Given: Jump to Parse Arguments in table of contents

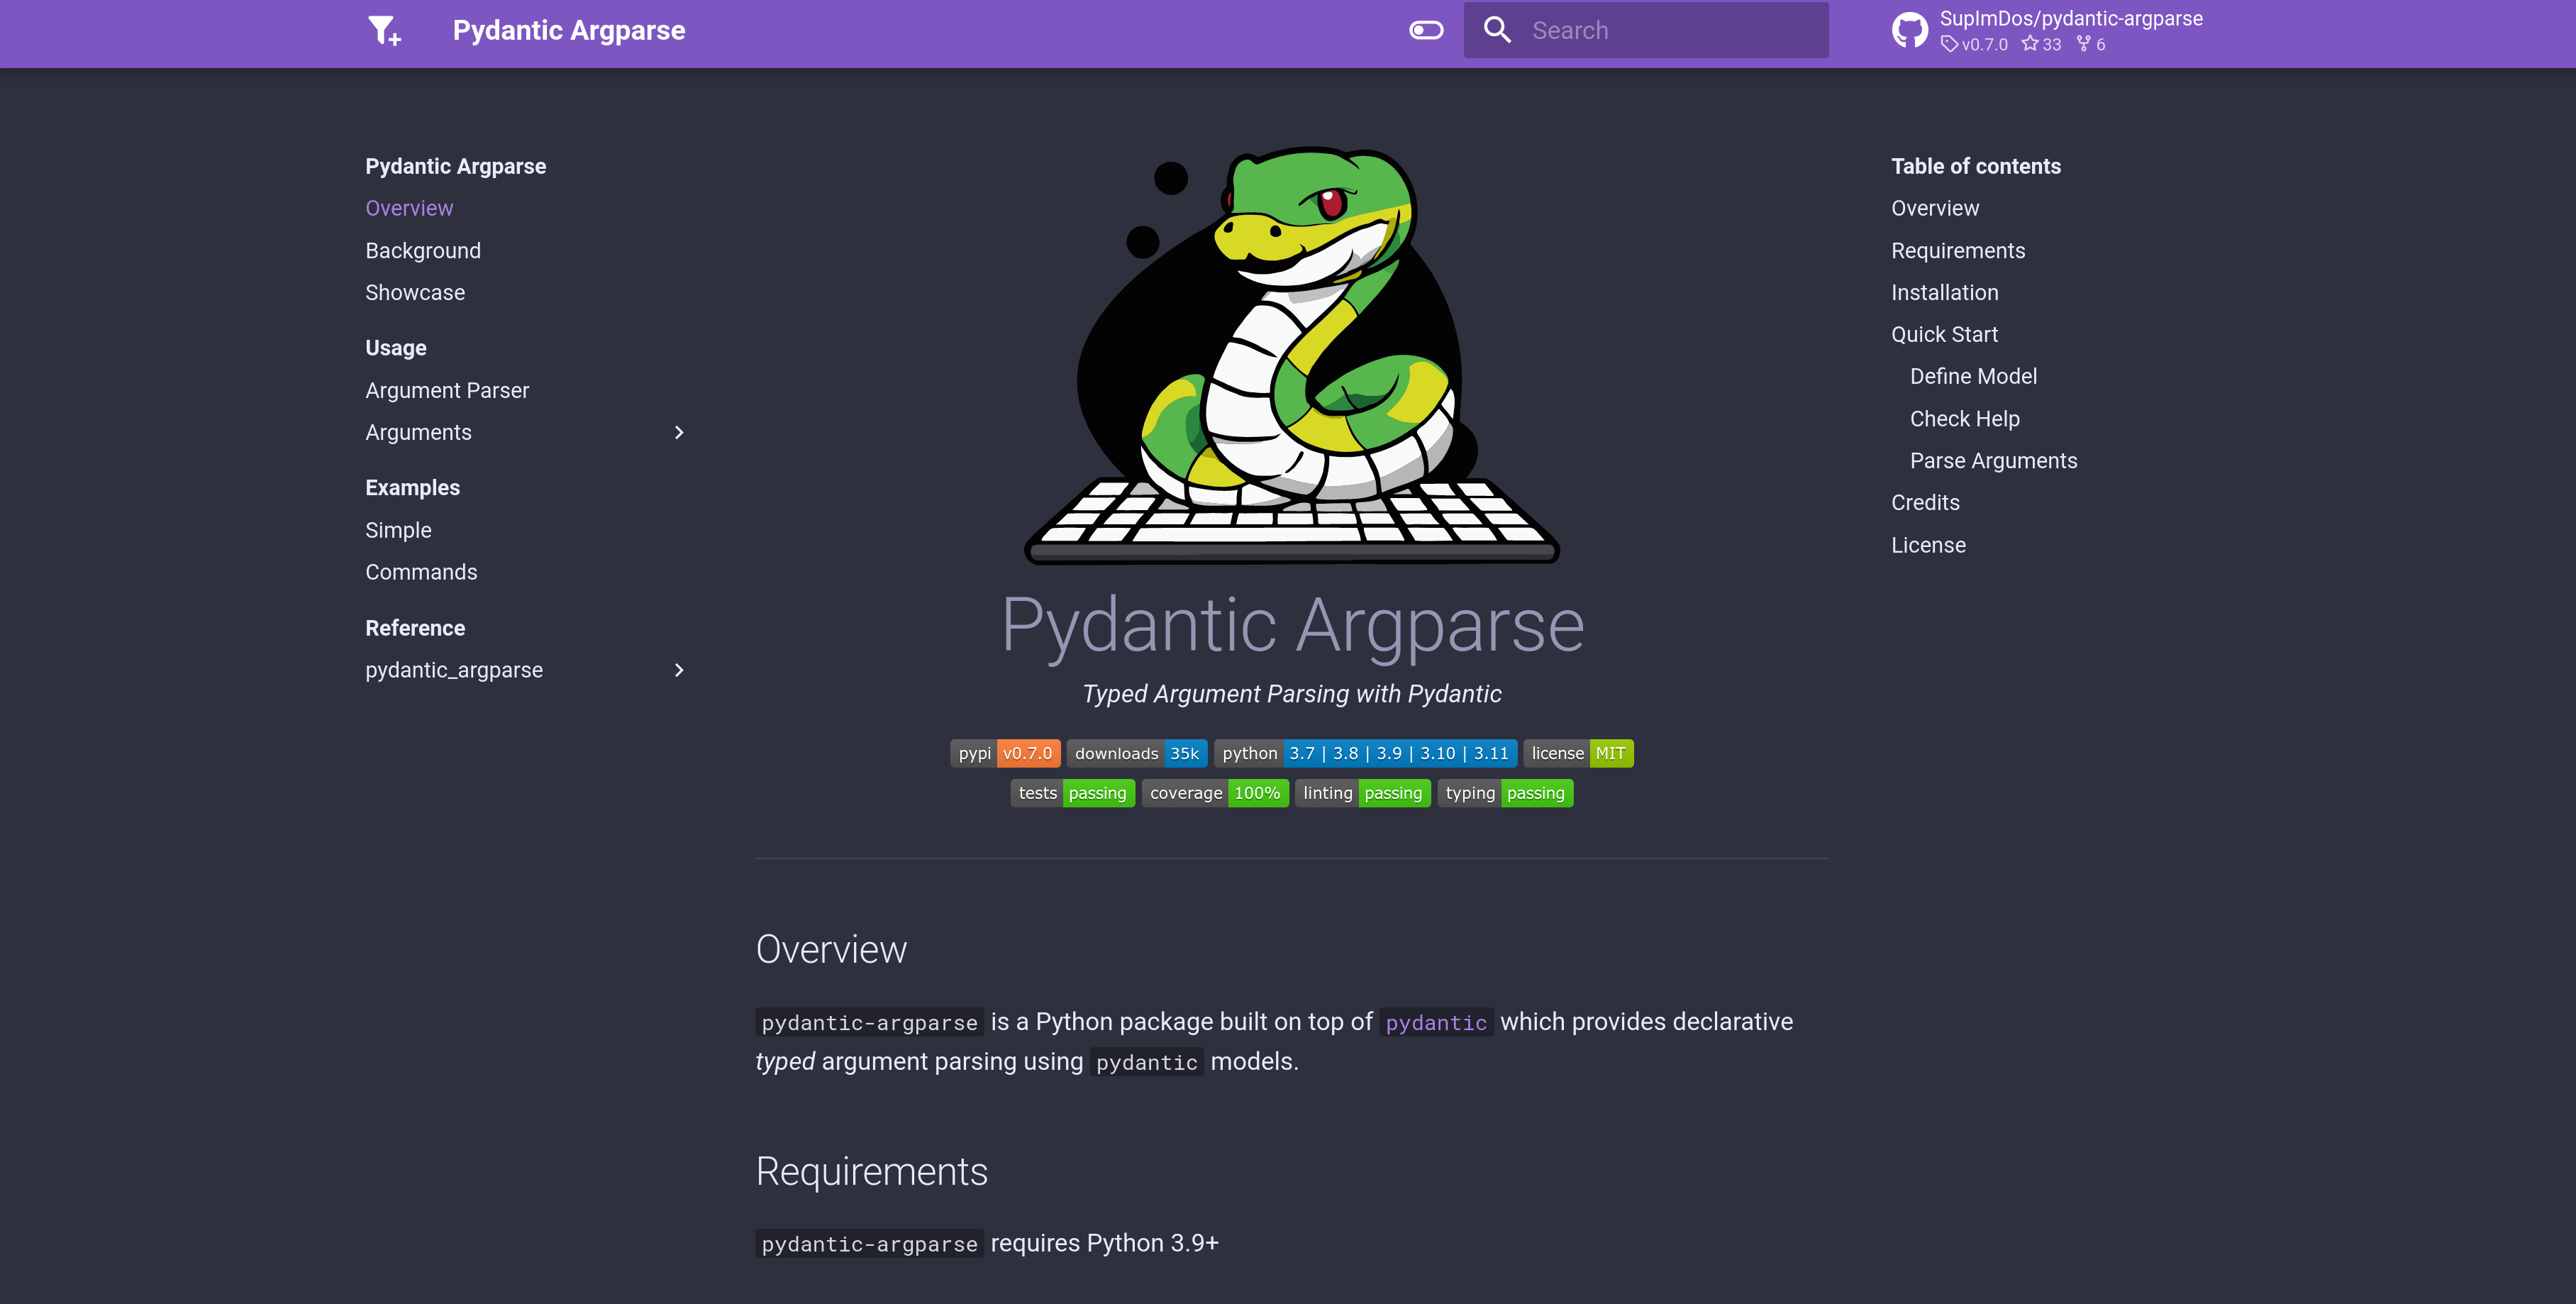Looking at the screenshot, I should tap(1994, 460).
